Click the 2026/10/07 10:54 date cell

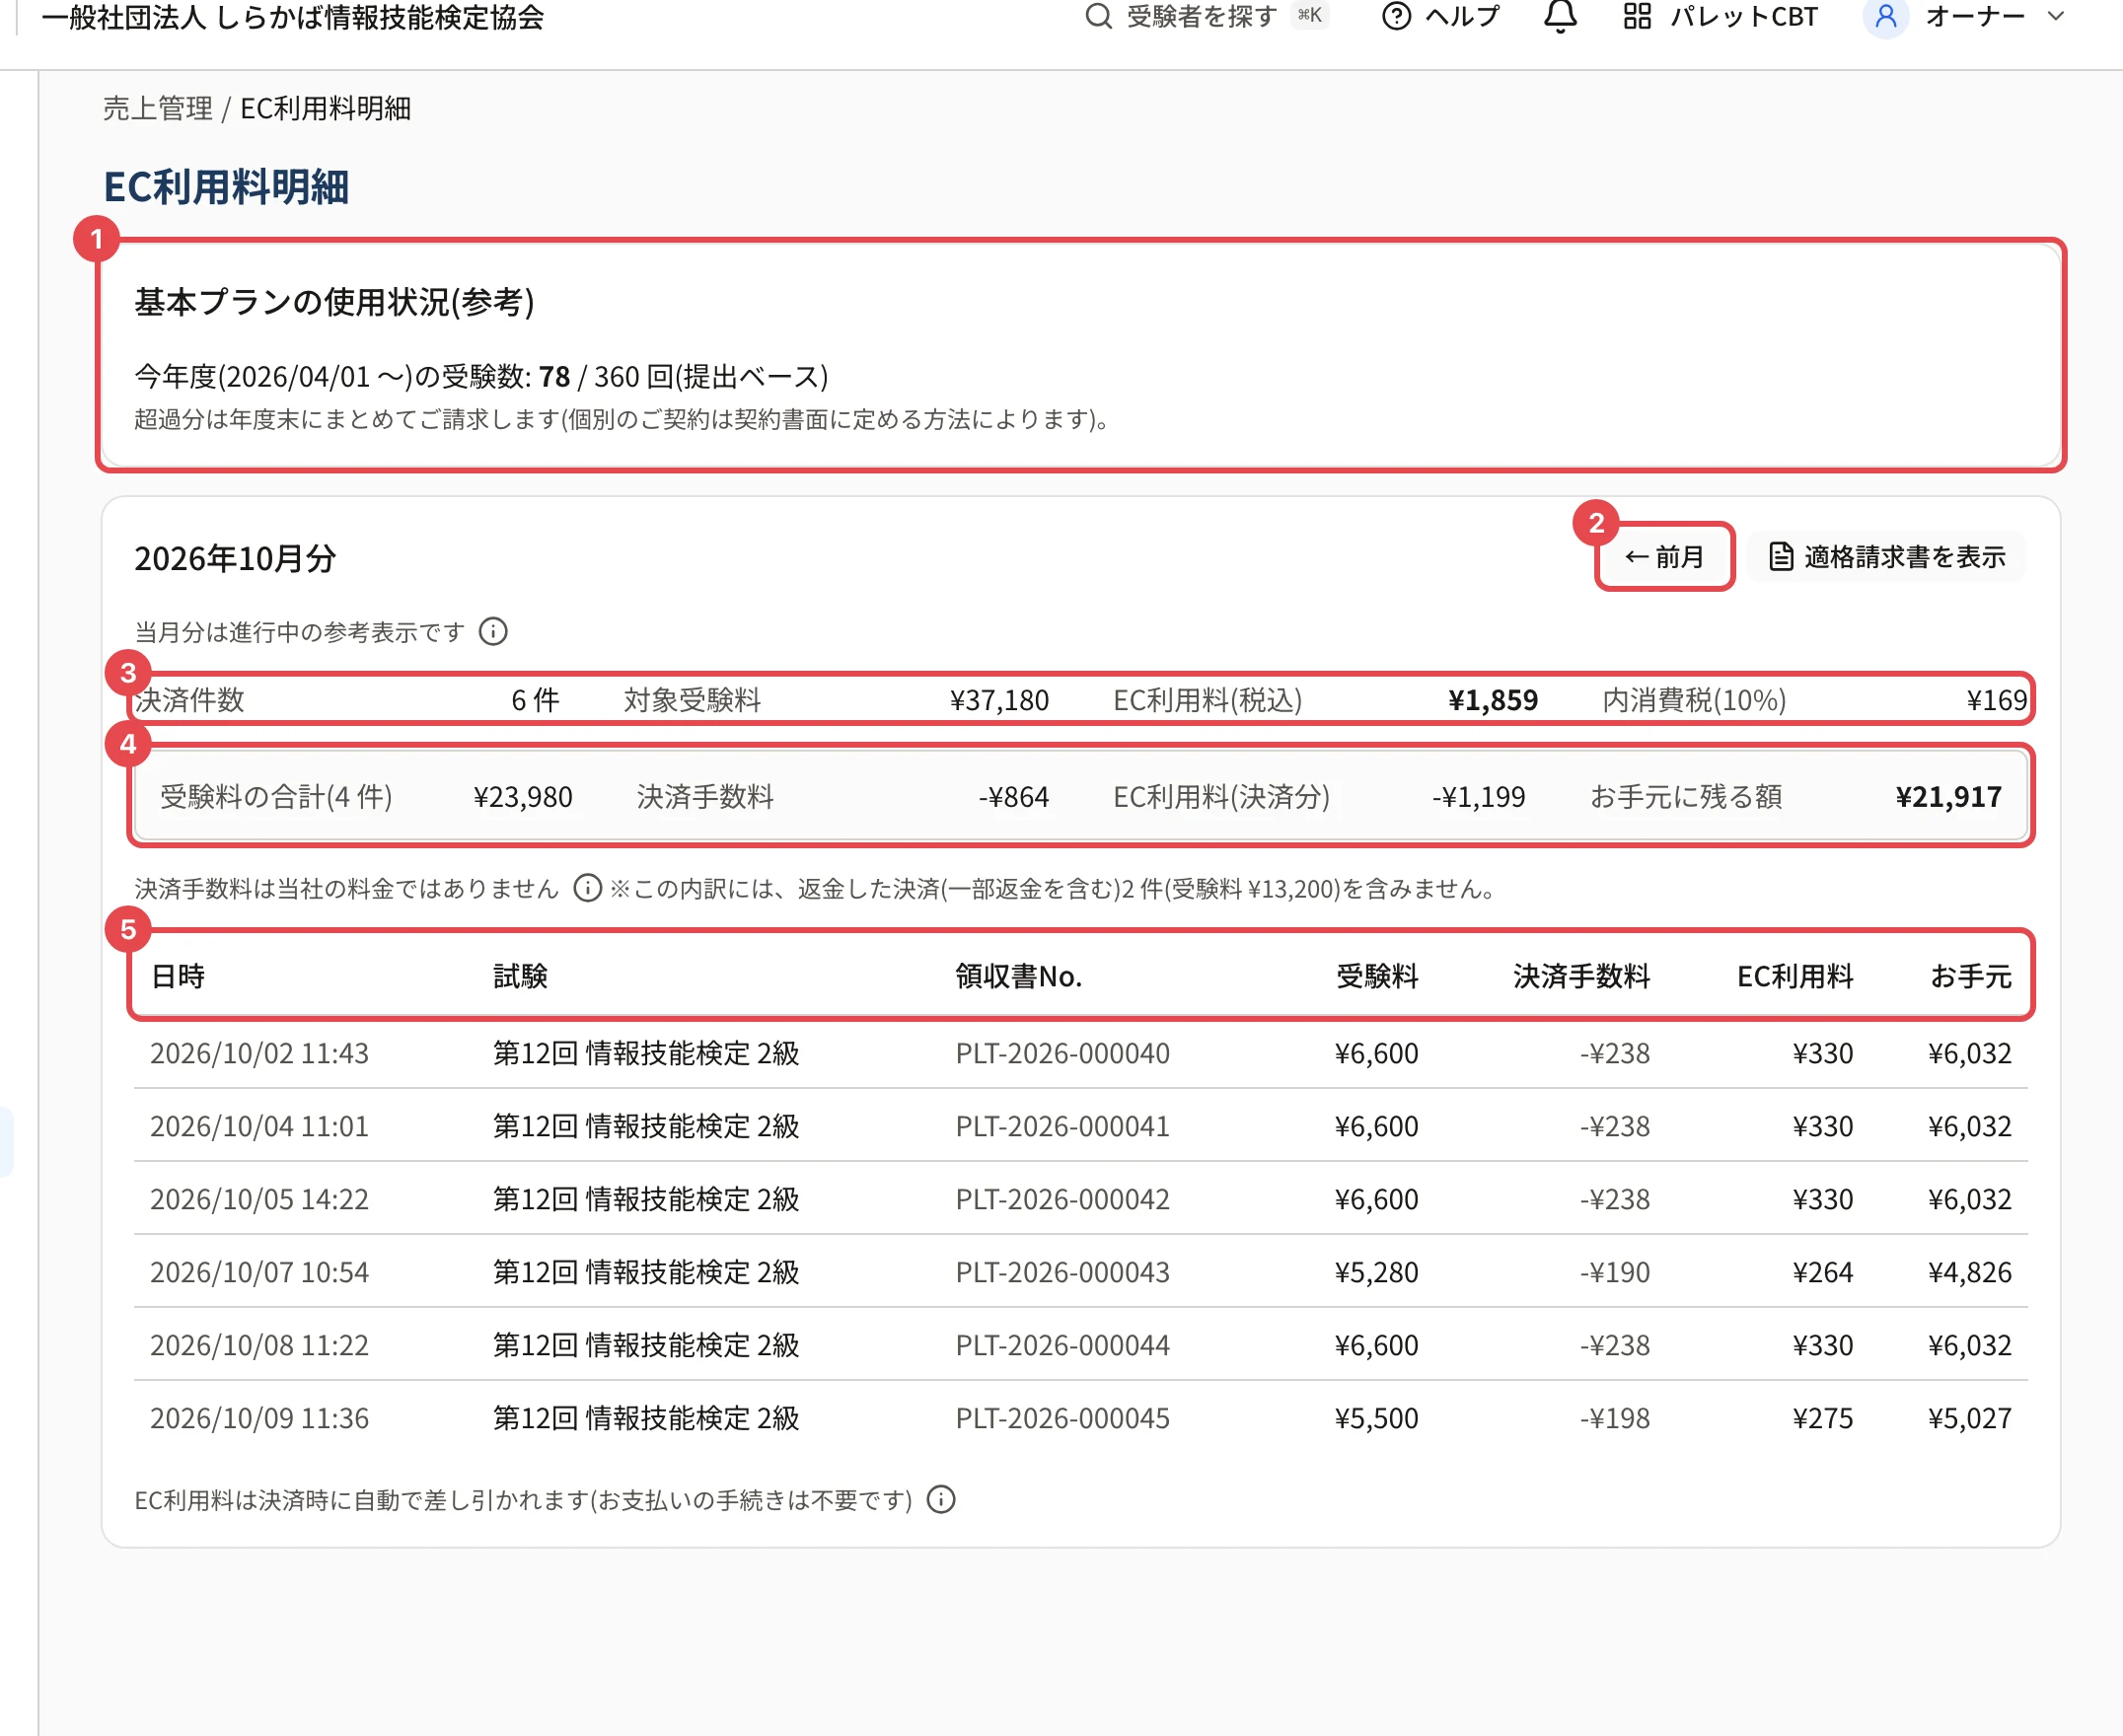click(259, 1272)
